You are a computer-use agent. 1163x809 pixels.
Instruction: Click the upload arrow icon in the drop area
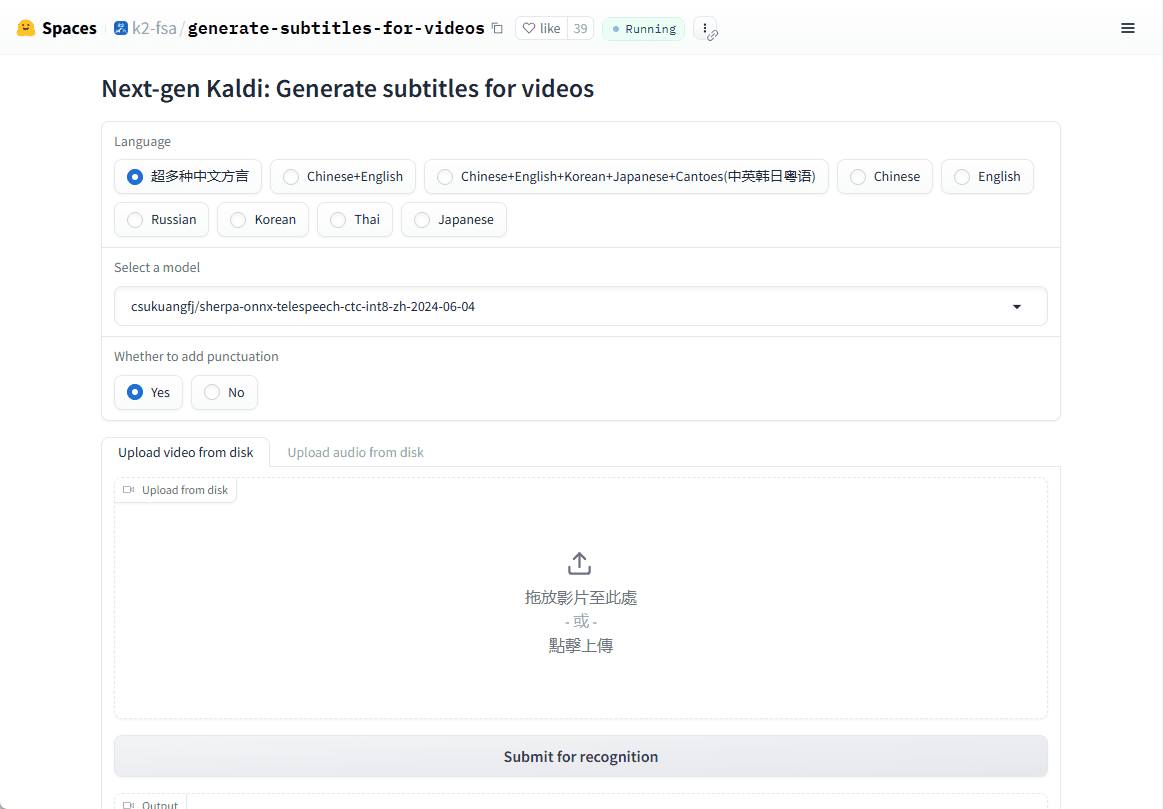[579, 563]
